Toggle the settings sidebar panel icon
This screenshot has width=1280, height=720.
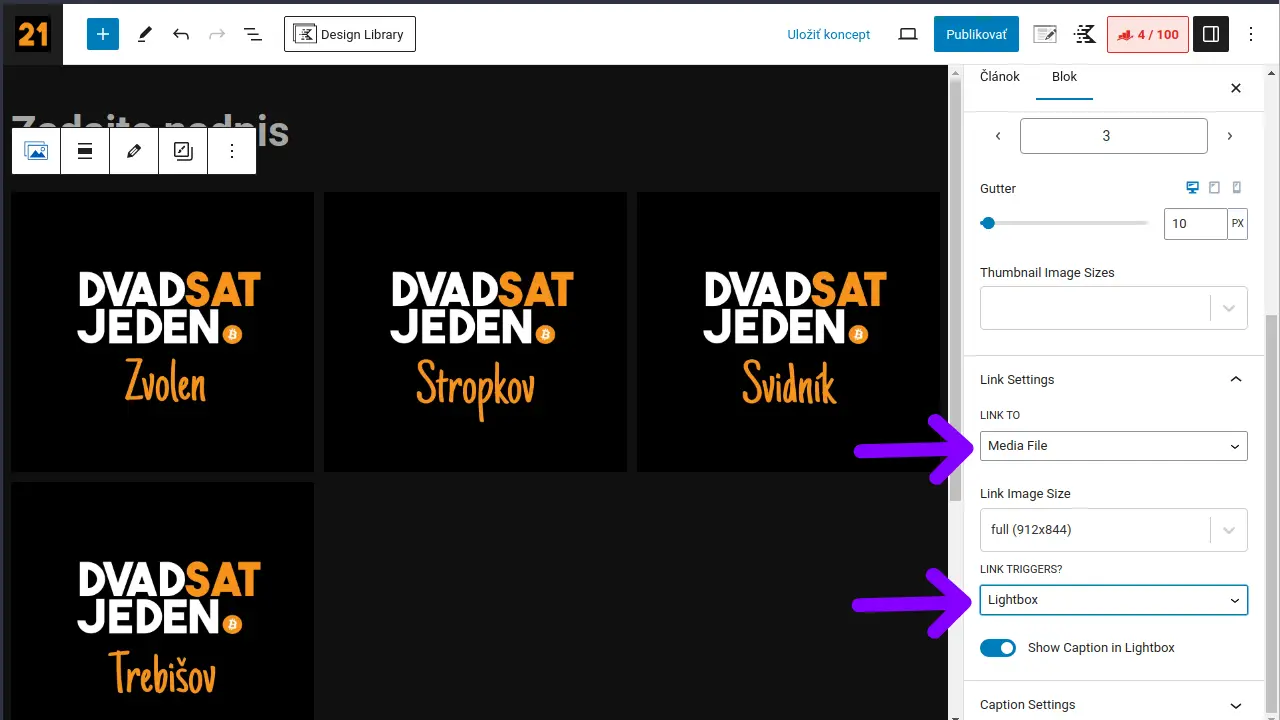click(1211, 34)
